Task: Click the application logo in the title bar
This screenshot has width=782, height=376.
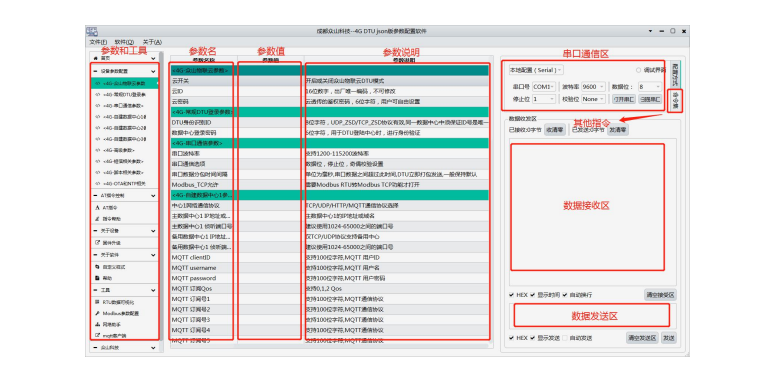Action: (91, 31)
